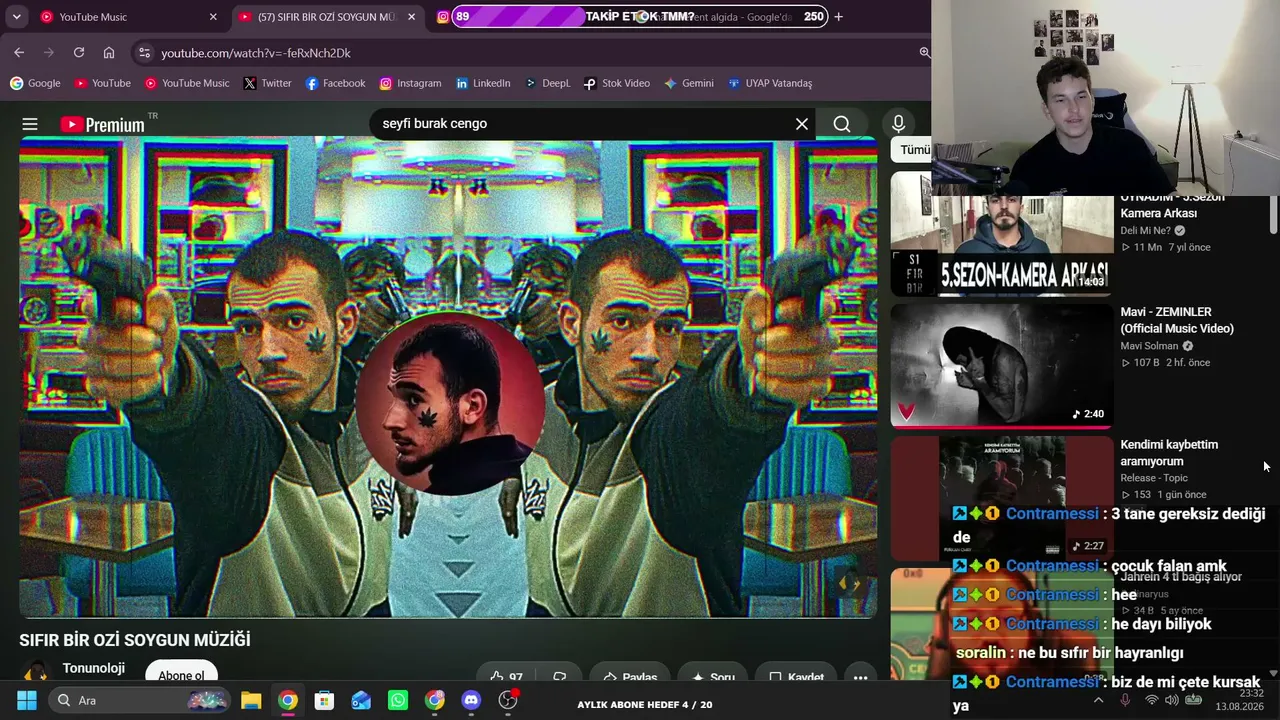Image resolution: width=1280 pixels, height=720 pixels.
Task: Click the video player to toggle playback
Action: click(x=448, y=377)
